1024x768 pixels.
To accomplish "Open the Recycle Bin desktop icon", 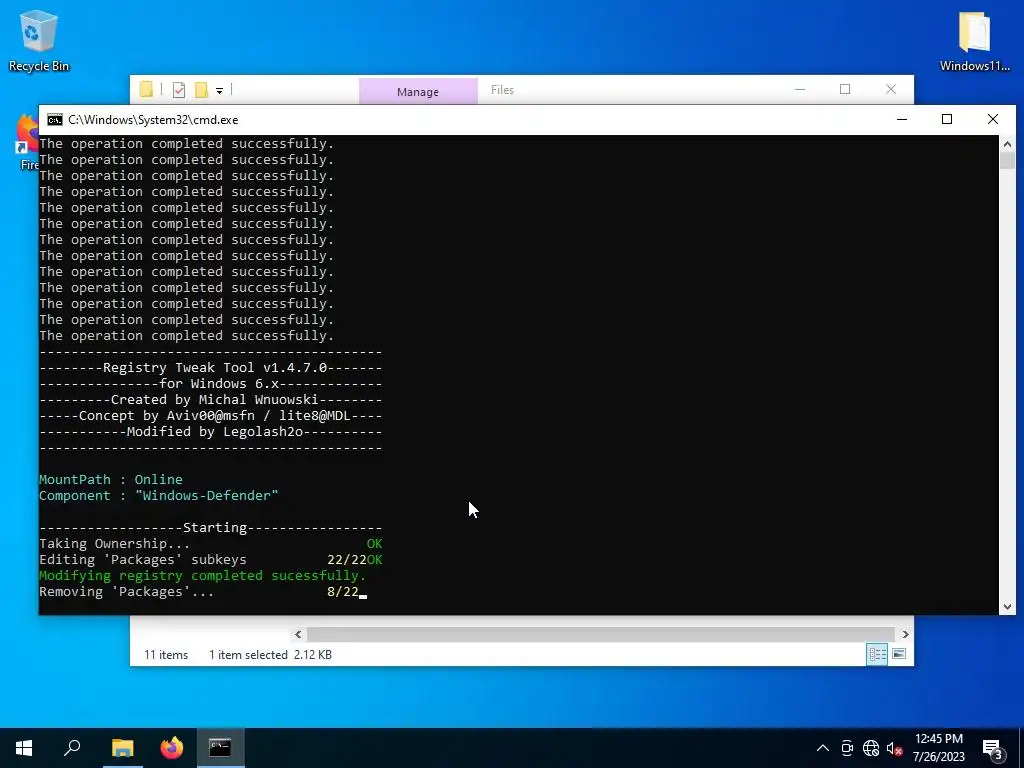I will pyautogui.click(x=38, y=41).
